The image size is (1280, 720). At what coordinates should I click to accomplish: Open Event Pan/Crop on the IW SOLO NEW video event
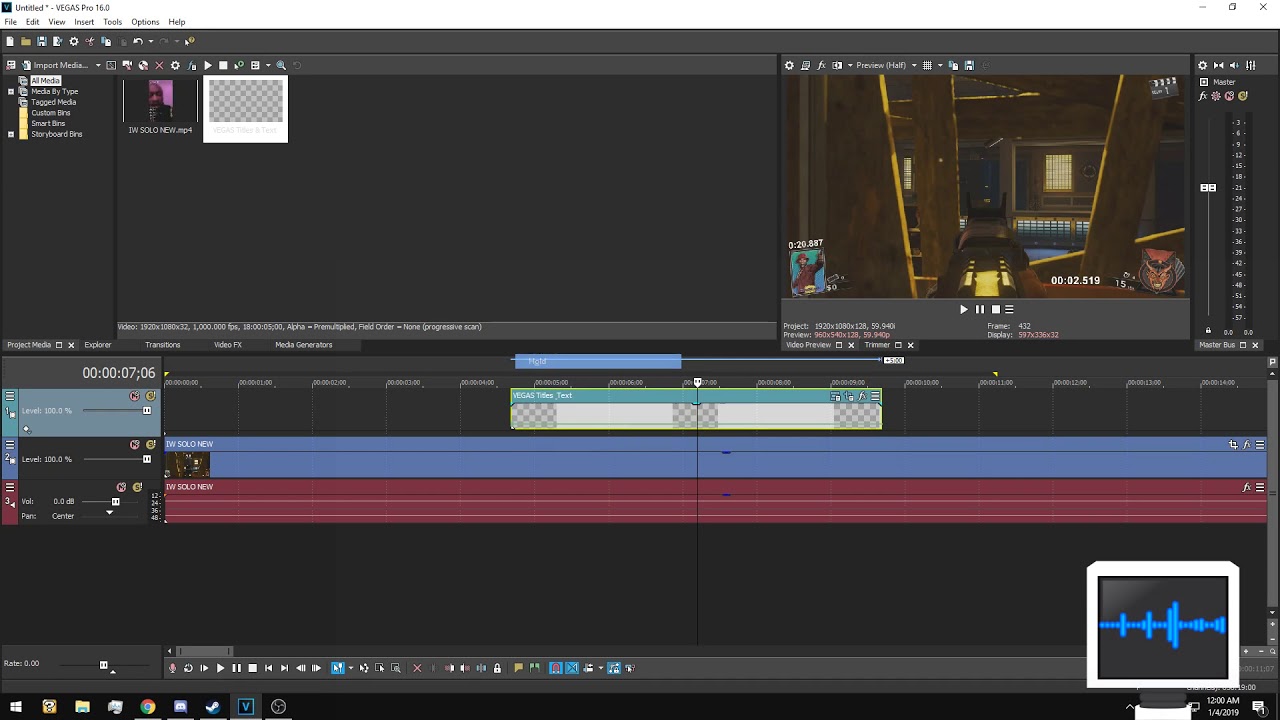click(1233, 444)
